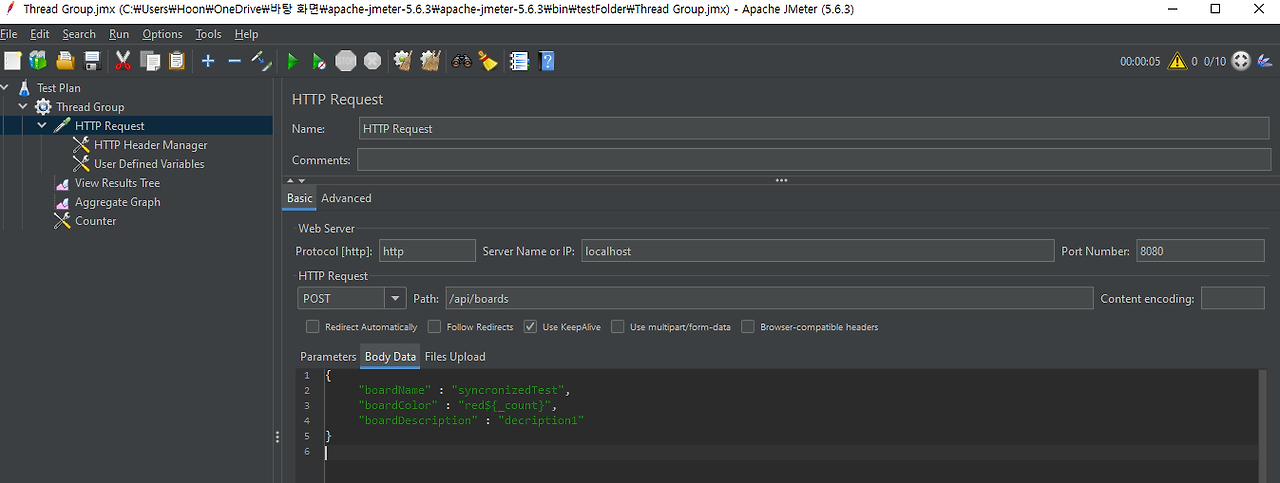Click the remote engine globe icon at top right
1280x483 pixels.
(x=1241, y=61)
